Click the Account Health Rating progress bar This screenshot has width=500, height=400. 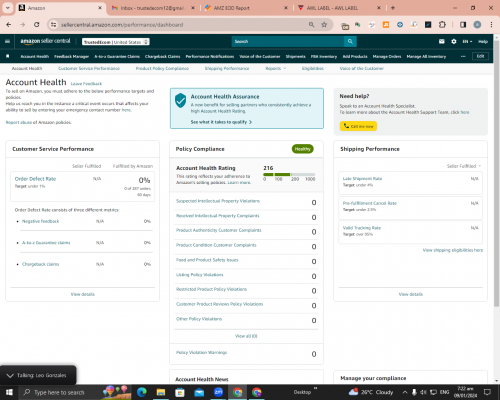click(289, 174)
